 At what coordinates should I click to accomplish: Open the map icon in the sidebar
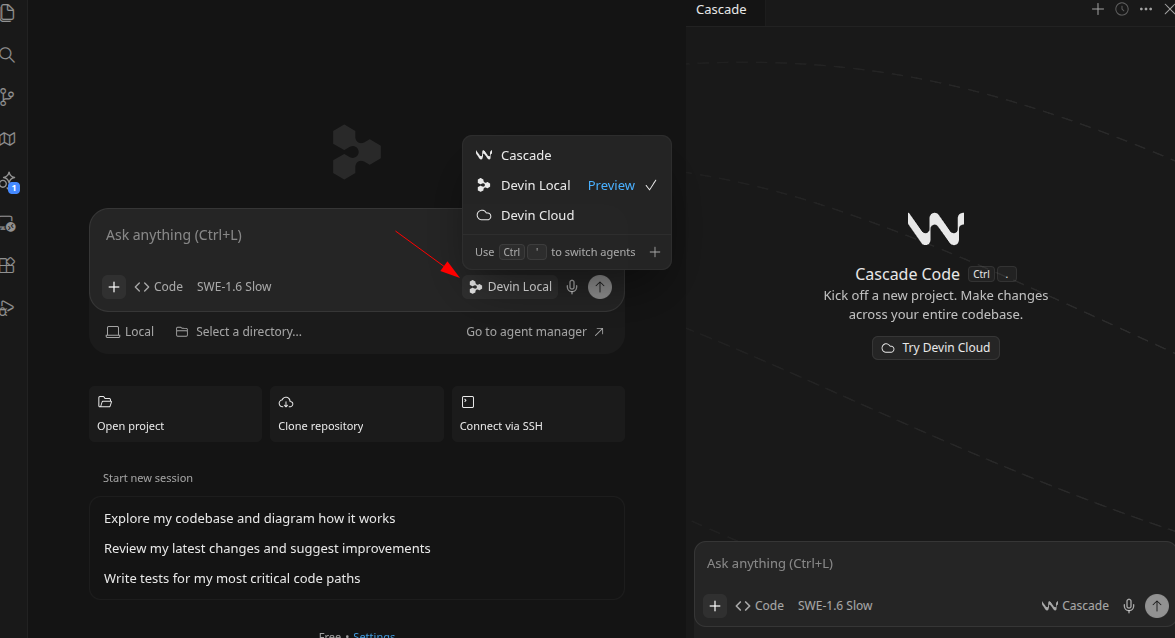click(7, 139)
